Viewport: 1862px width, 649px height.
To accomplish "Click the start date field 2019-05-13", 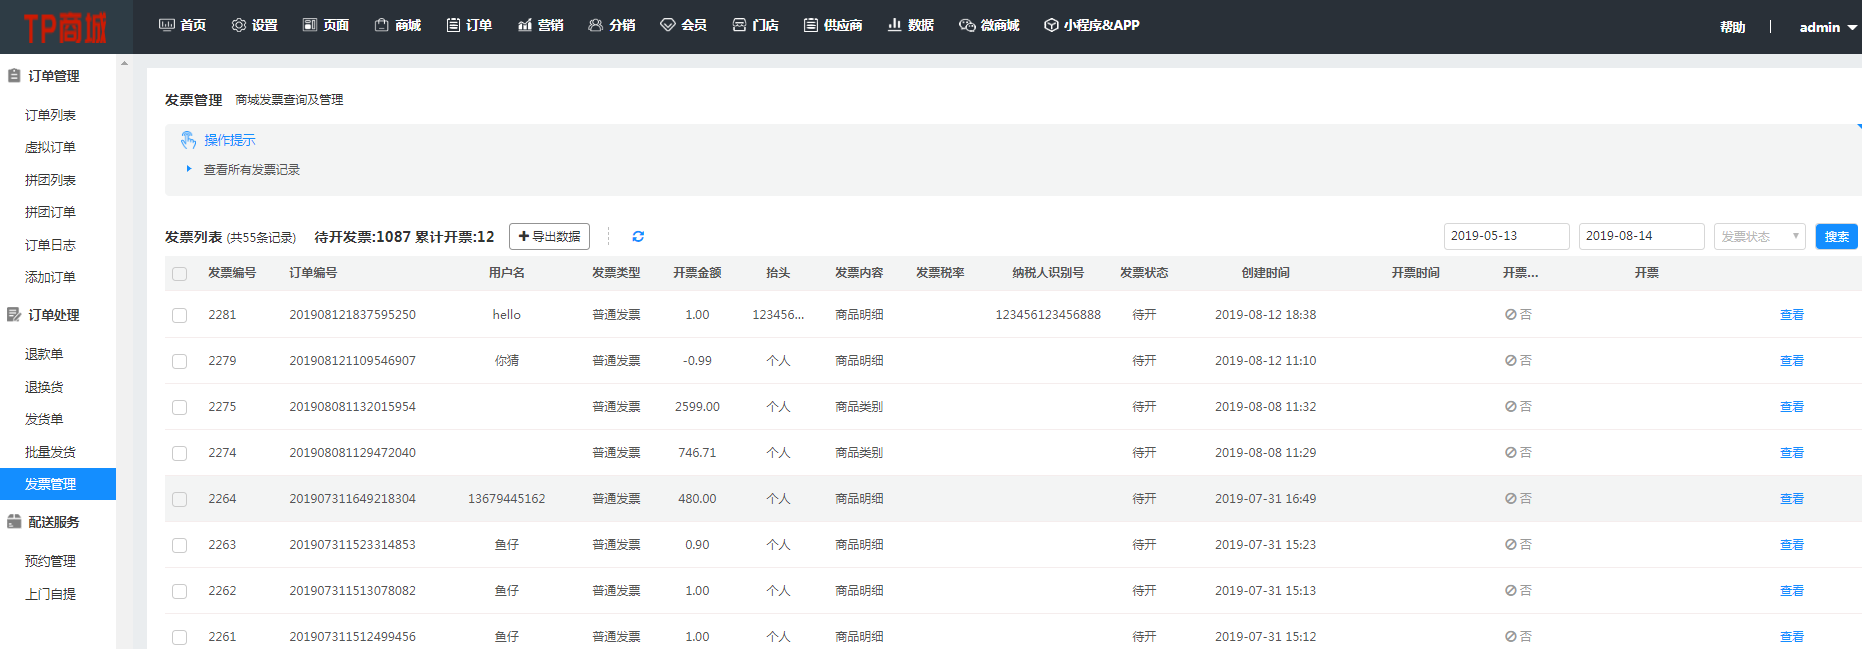I will (x=1505, y=236).
